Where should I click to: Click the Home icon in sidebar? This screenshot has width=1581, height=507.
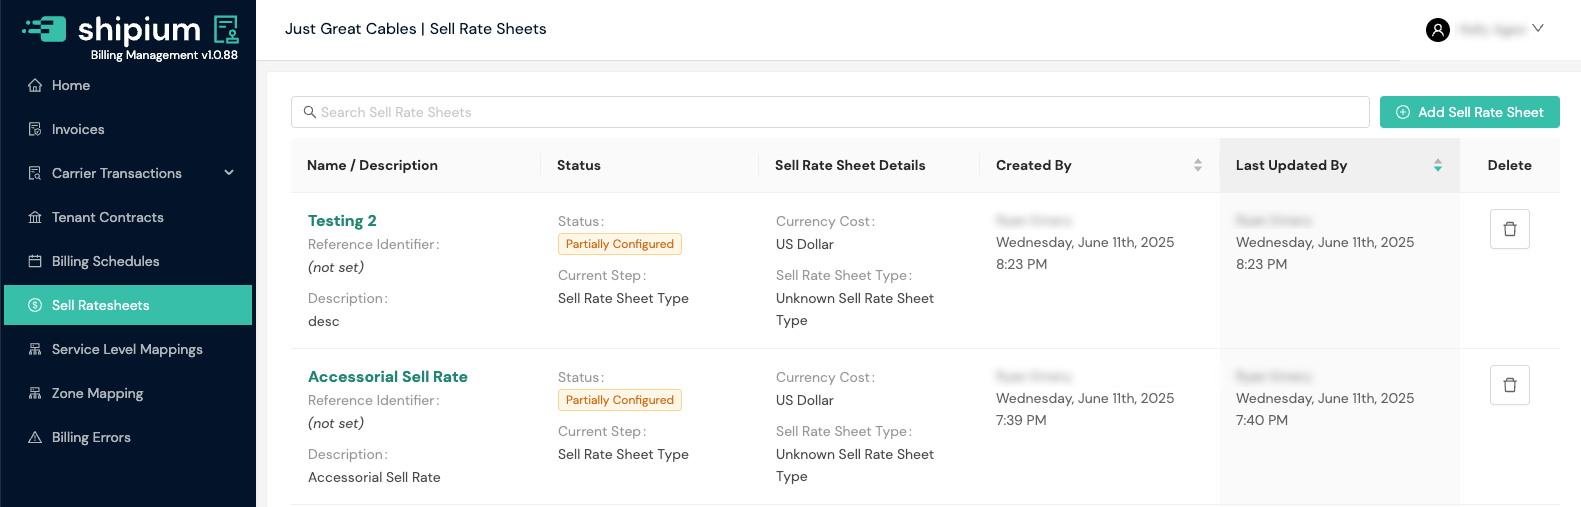click(35, 86)
